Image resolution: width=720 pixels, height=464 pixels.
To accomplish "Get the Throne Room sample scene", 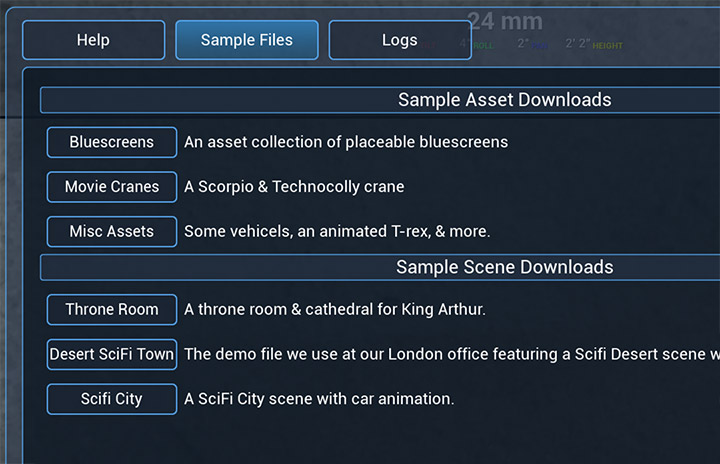I will tap(112, 309).
